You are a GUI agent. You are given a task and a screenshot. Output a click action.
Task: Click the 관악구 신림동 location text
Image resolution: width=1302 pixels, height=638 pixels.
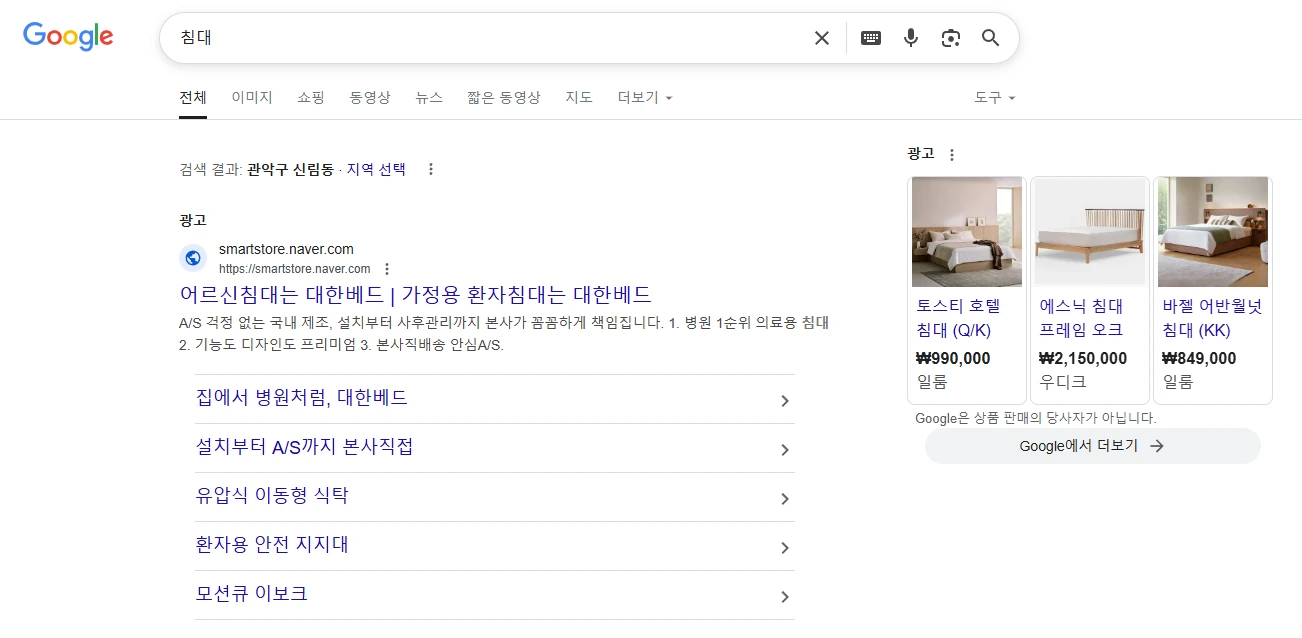(x=290, y=169)
